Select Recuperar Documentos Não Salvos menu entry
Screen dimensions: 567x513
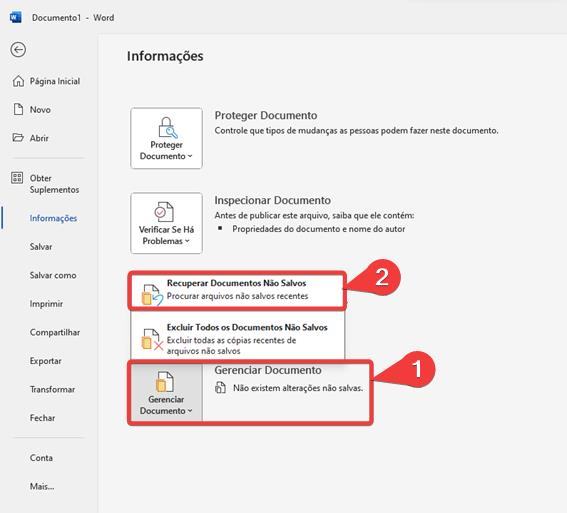click(x=237, y=290)
